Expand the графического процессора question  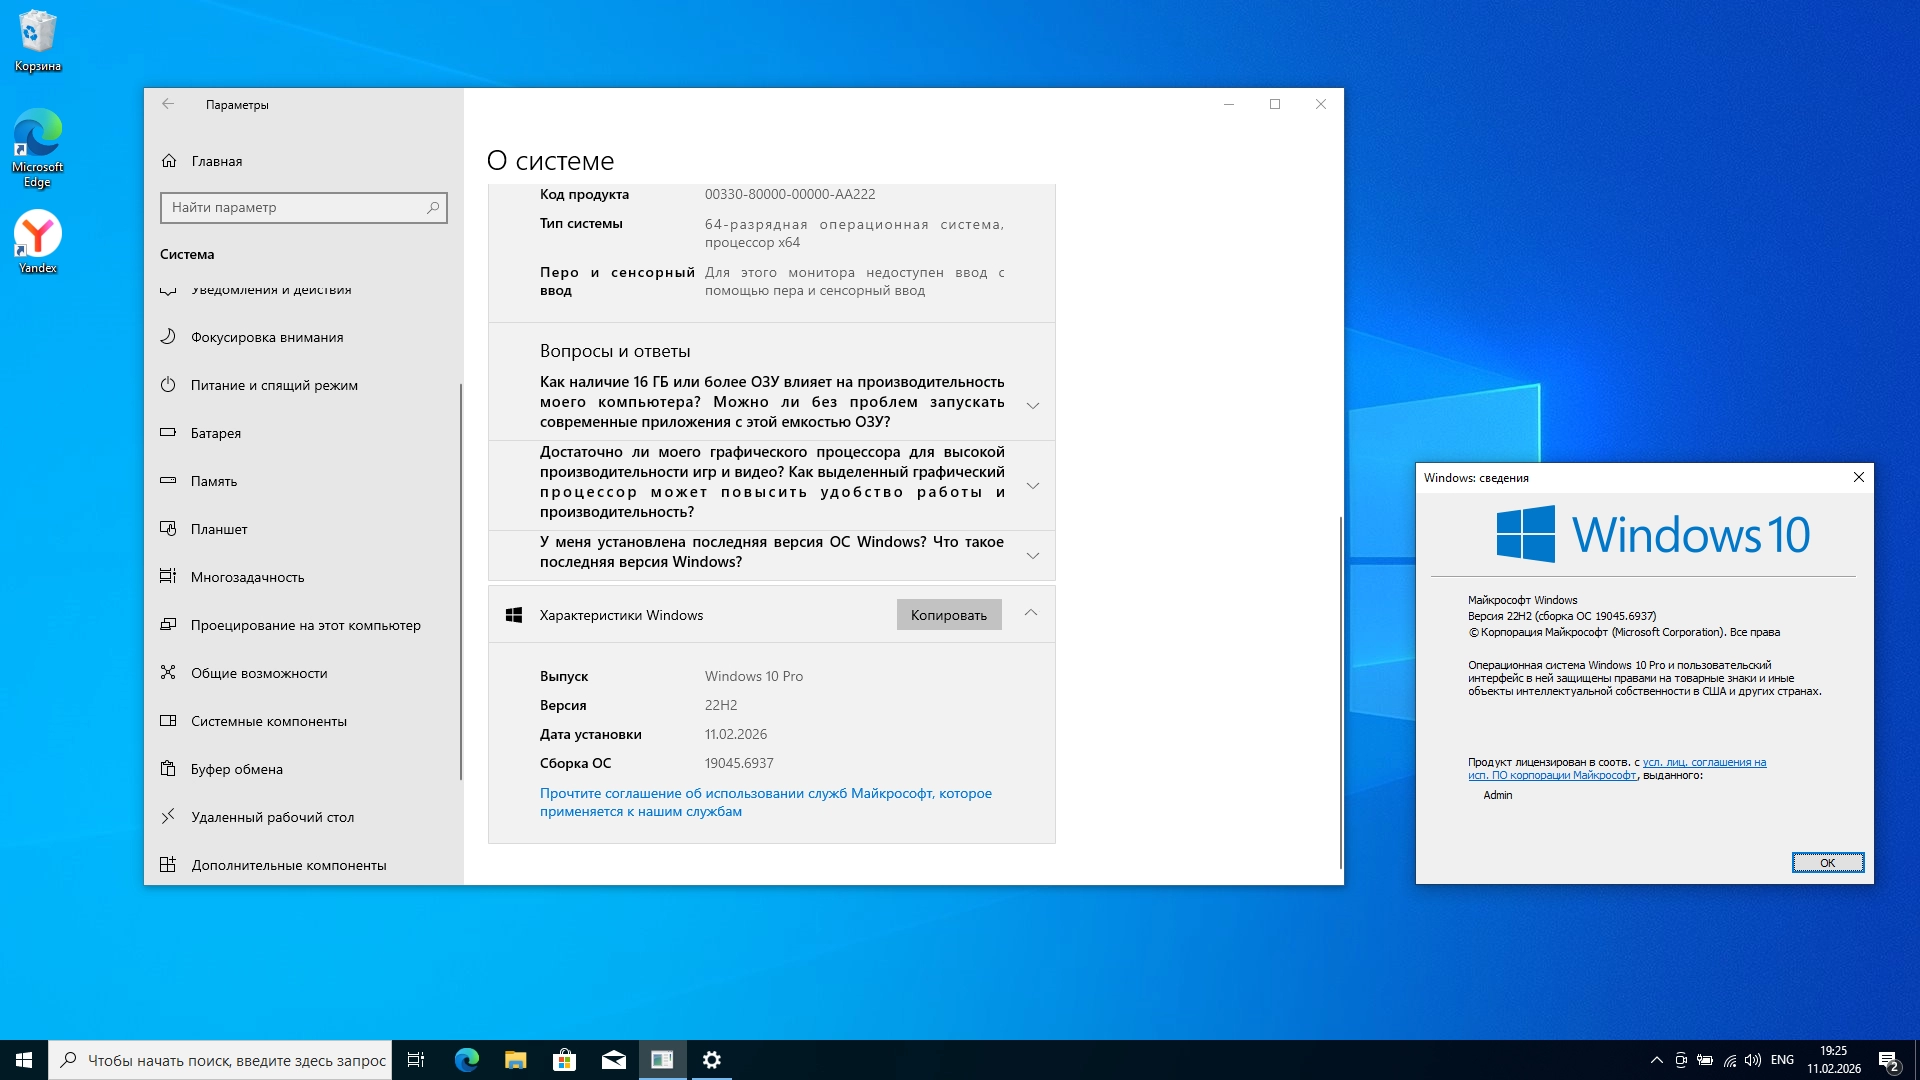(x=1033, y=485)
